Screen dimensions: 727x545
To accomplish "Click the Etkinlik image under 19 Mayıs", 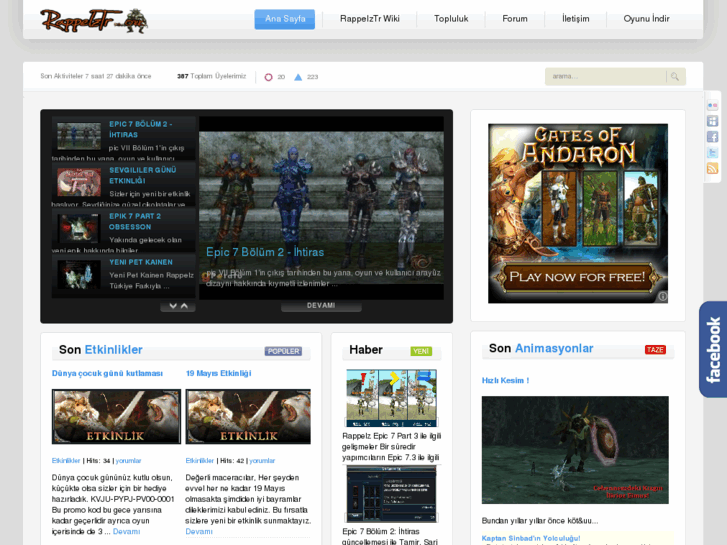I will (x=248, y=417).
